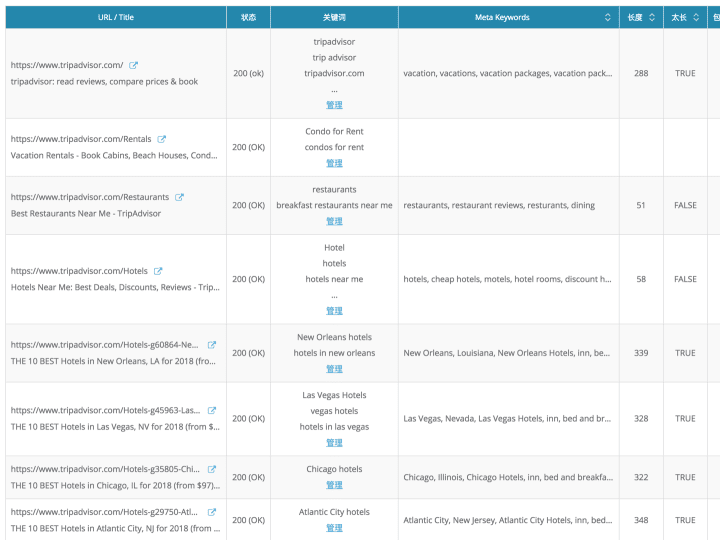Click meta keywords 'hotels, cheap hotels, motels'
The height and width of the screenshot is (540, 720).
tap(507, 279)
